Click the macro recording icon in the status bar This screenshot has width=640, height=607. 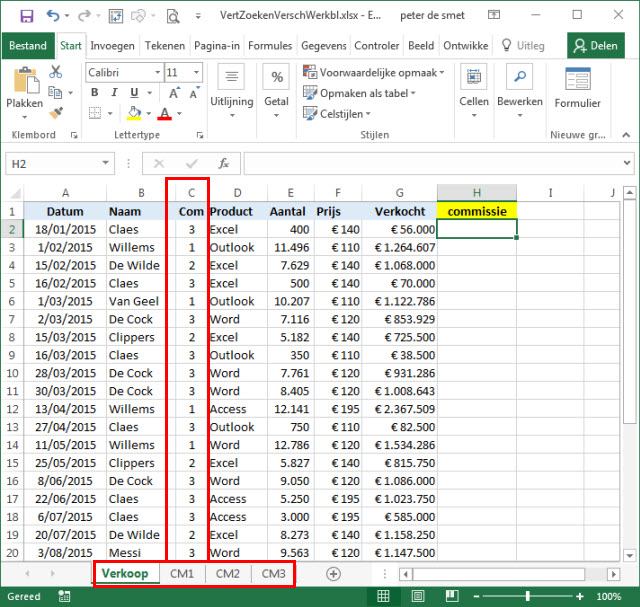[x=64, y=596]
